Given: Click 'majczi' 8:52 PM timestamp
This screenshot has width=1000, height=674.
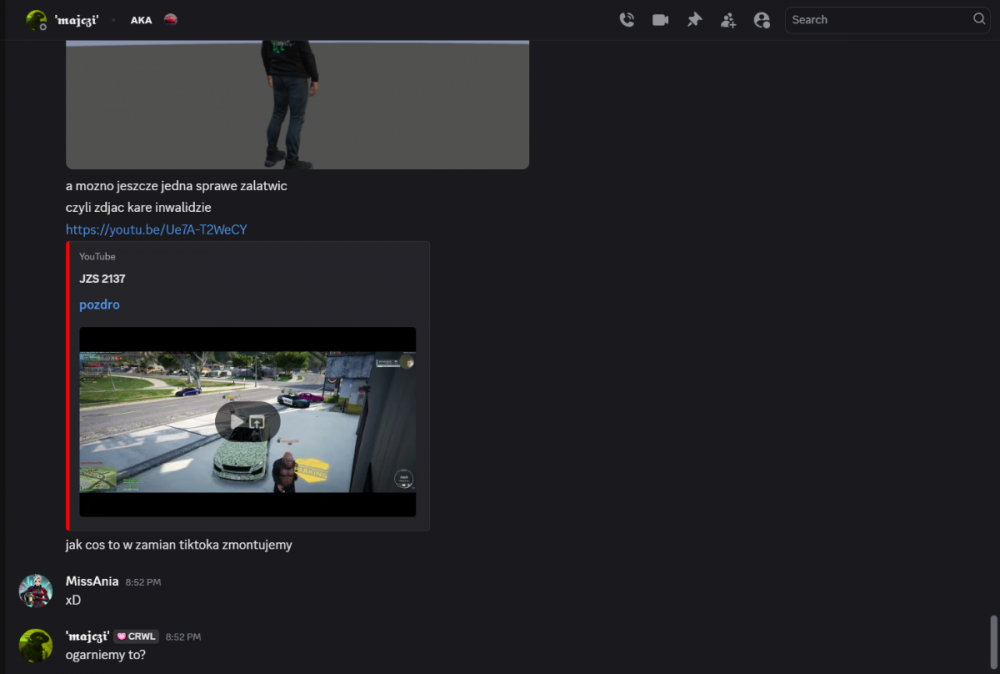Looking at the screenshot, I should [x=183, y=637].
